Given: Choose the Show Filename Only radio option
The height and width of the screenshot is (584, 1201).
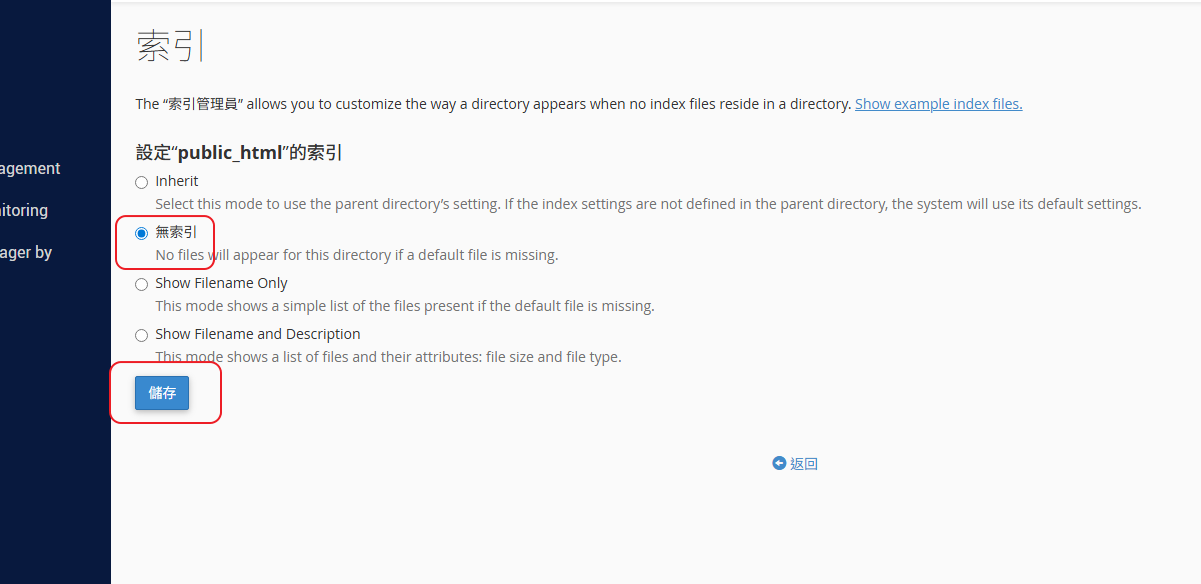Looking at the screenshot, I should [x=141, y=284].
